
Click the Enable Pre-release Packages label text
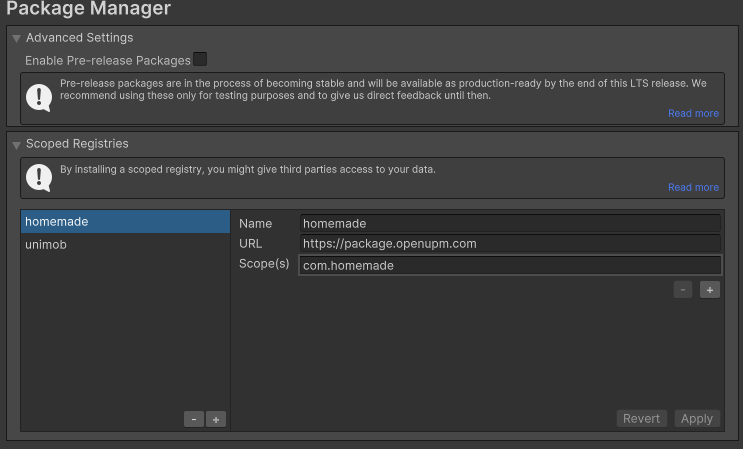107,61
